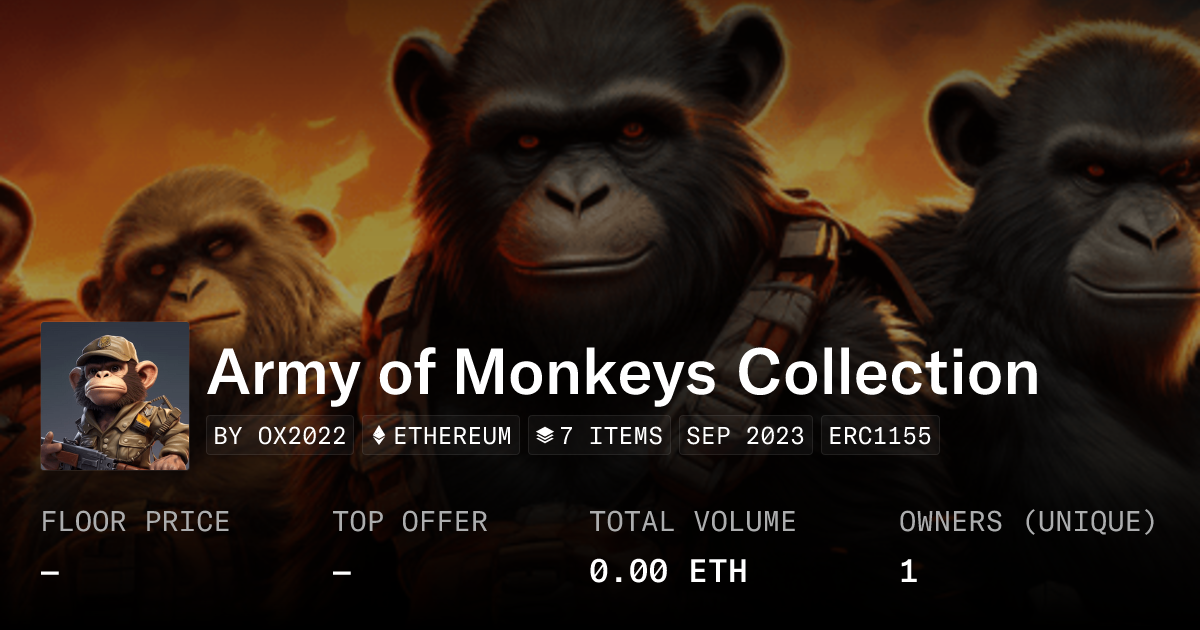Click the TOP OFFER label
1200x630 pixels.
(x=410, y=522)
